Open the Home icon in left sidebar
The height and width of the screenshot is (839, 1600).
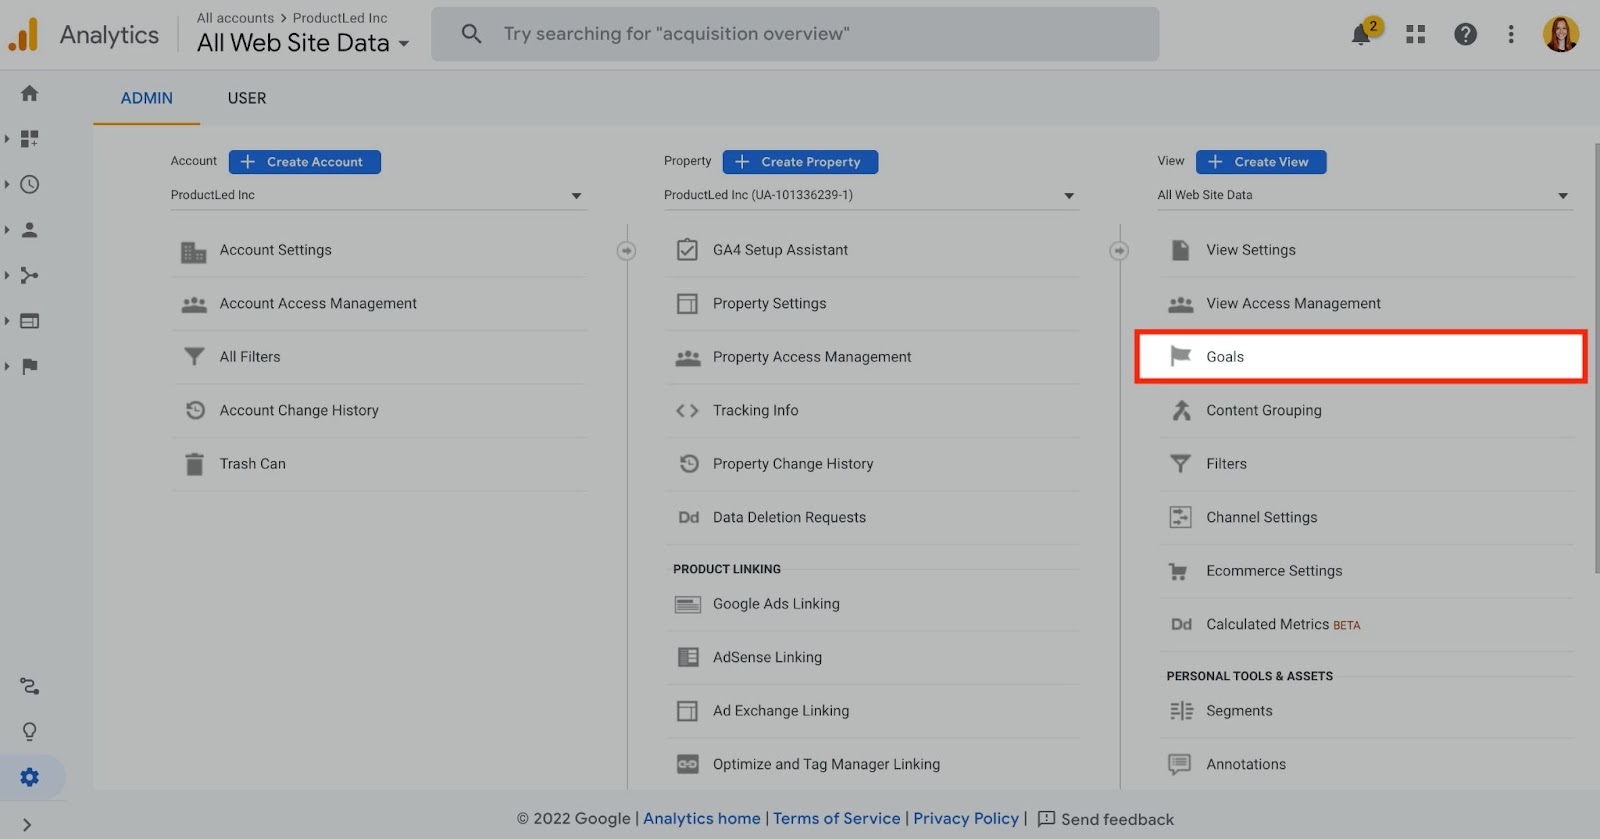29,93
